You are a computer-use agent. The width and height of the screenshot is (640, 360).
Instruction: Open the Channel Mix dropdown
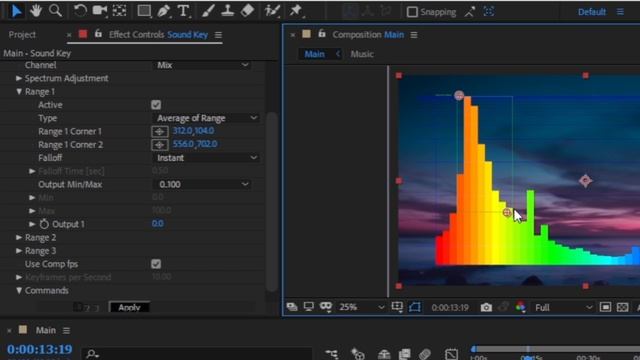tap(203, 65)
